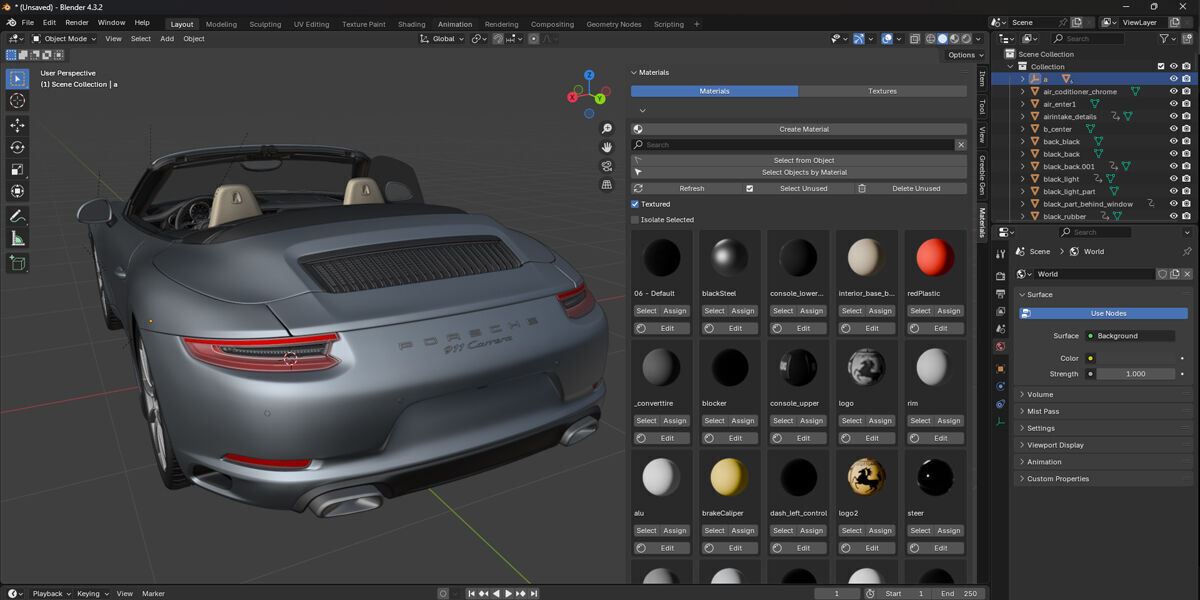Switch to wireframe viewport shading
This screenshot has height=600, width=1200.
(x=931, y=39)
